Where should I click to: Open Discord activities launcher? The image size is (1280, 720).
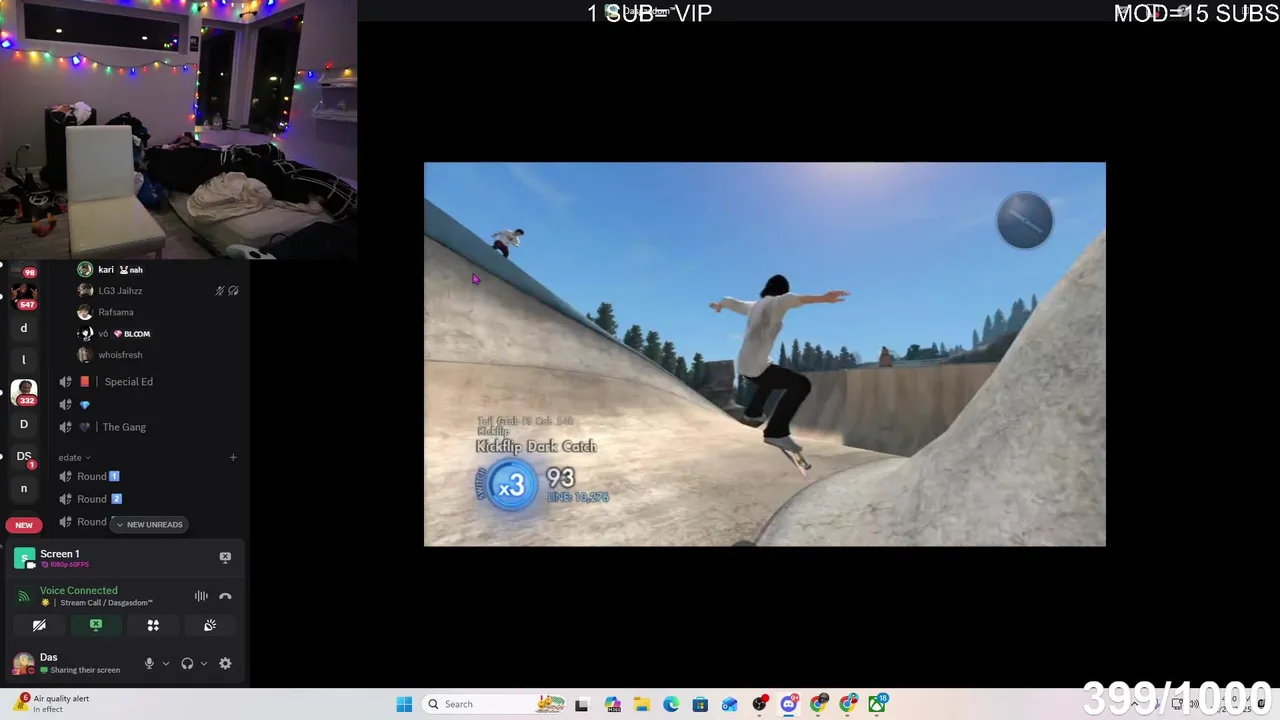(x=153, y=625)
